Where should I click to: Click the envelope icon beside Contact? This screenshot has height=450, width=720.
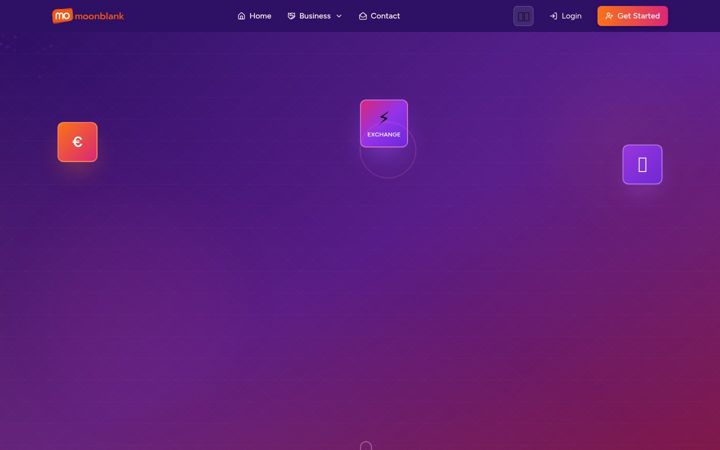363,16
